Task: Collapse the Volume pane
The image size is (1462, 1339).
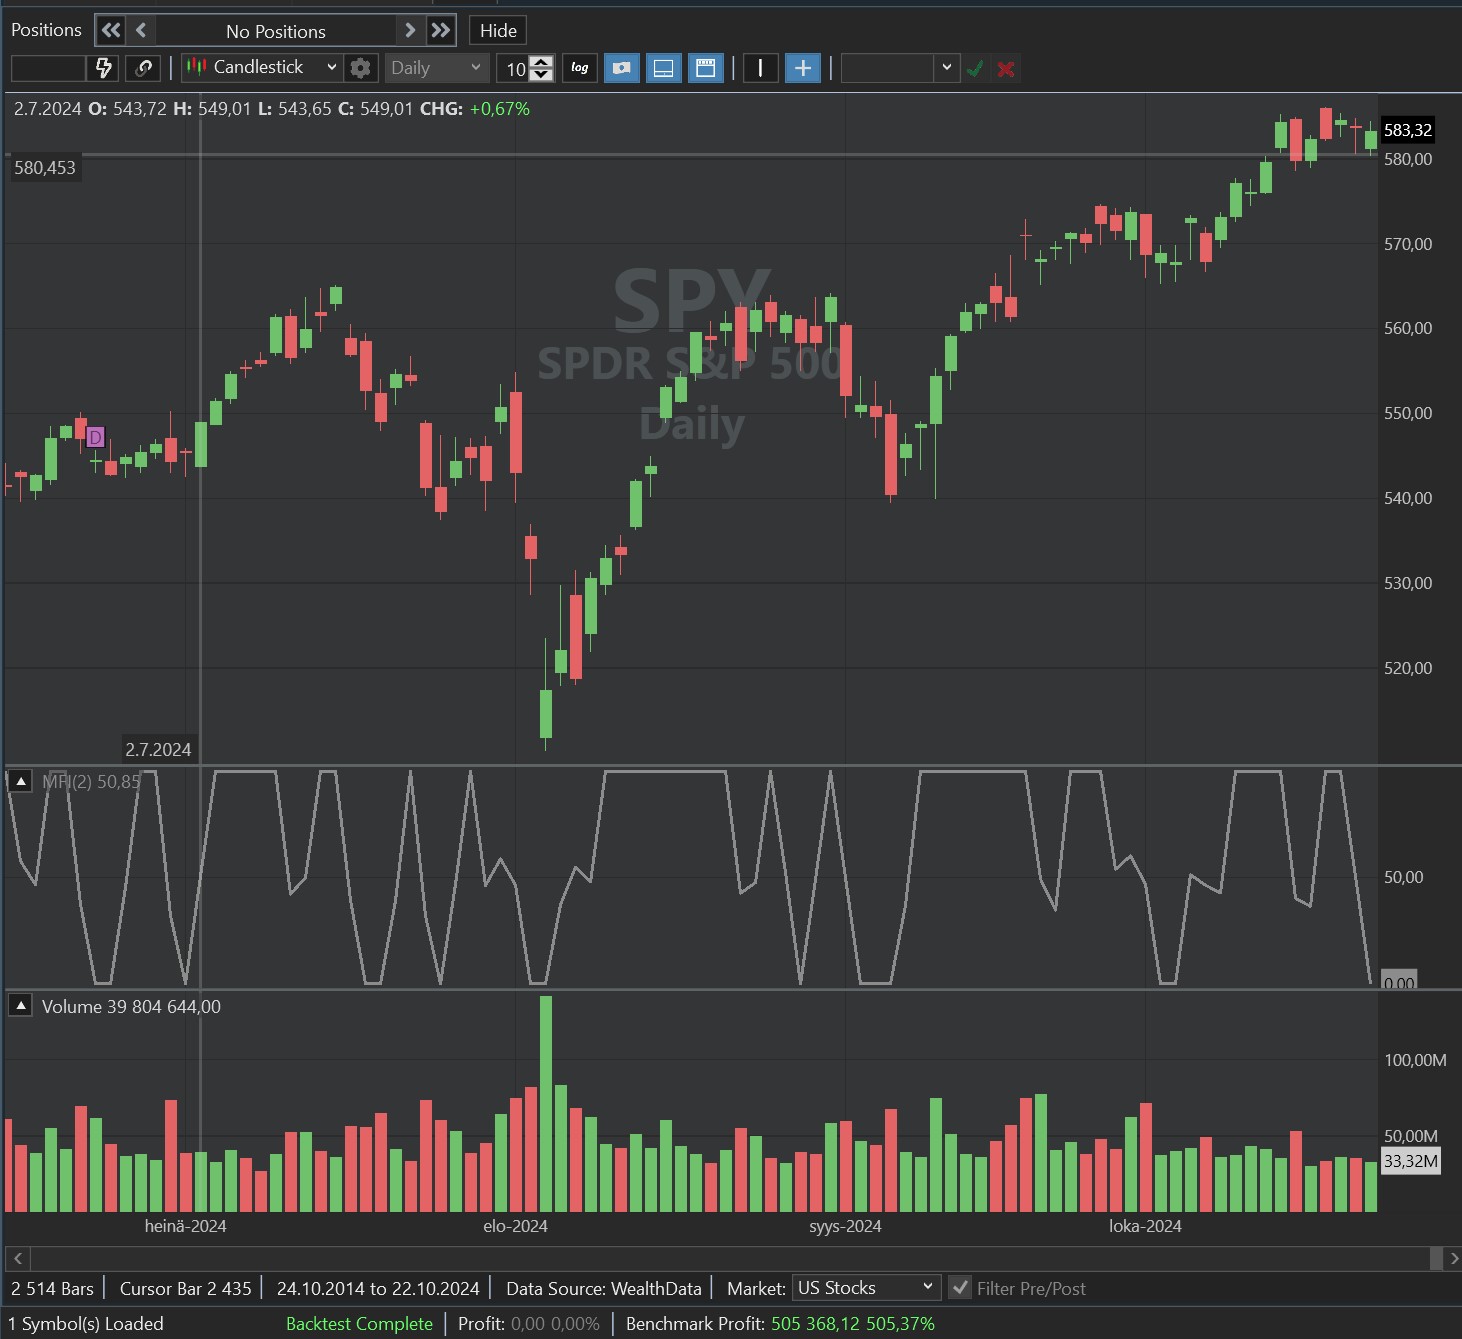Action: (x=20, y=1006)
